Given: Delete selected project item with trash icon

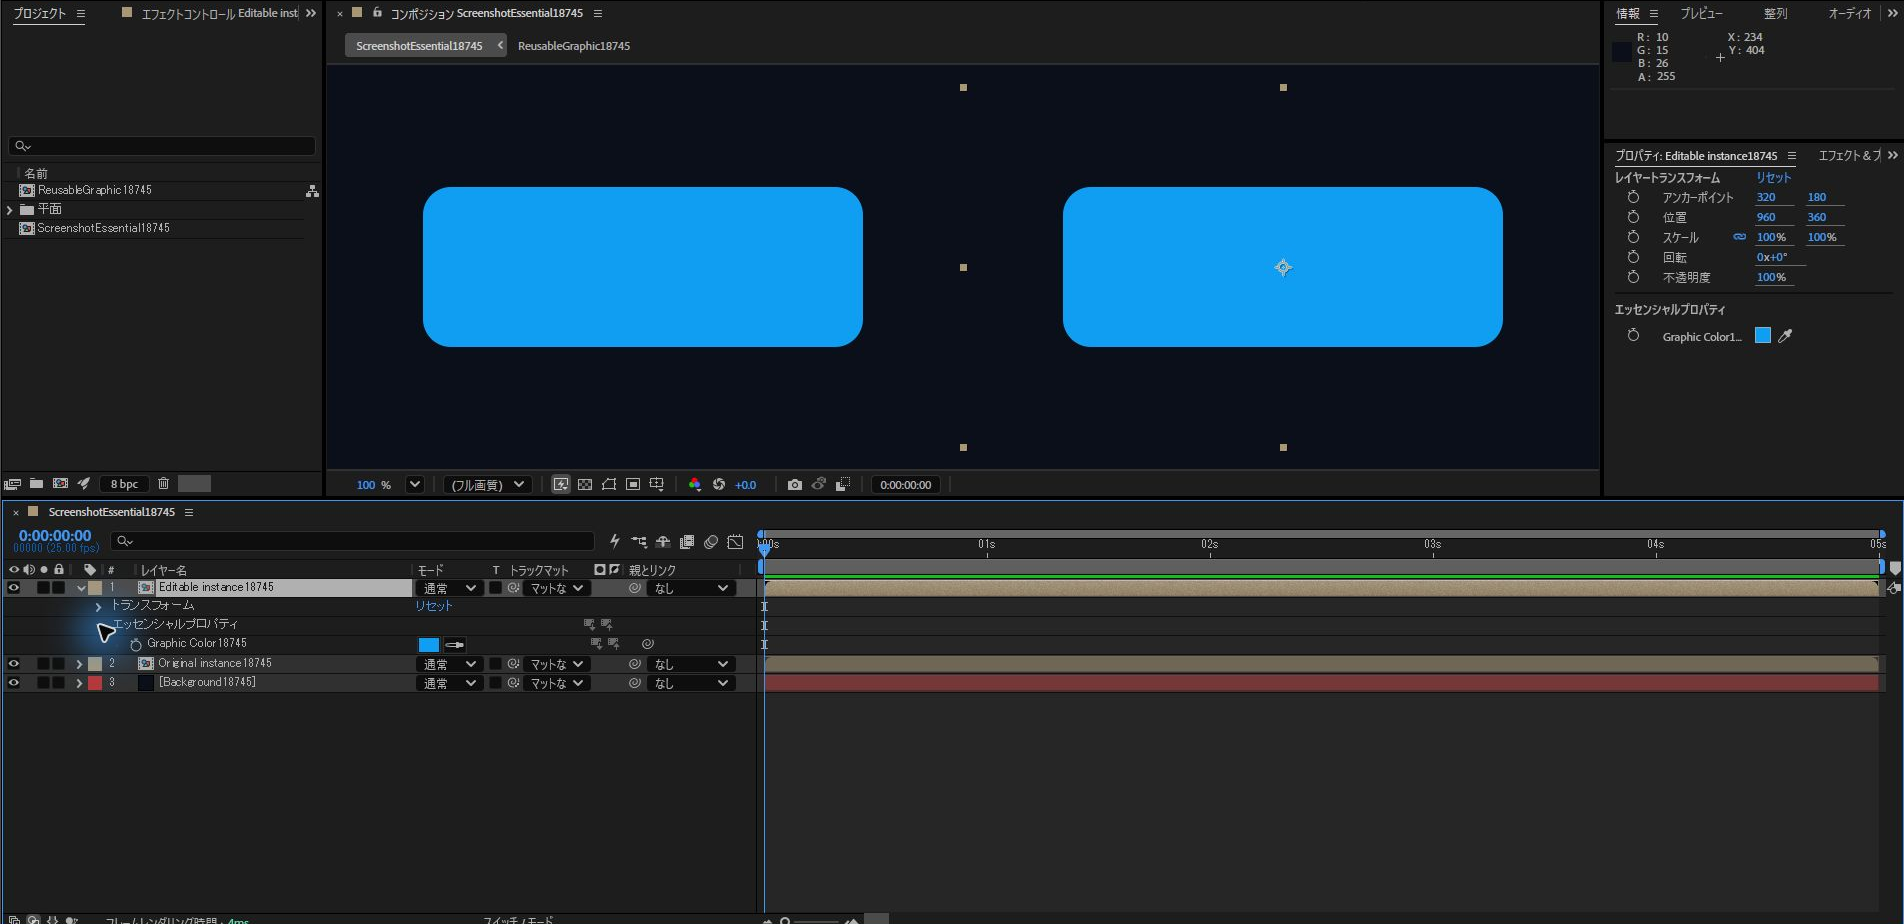Looking at the screenshot, I should pos(164,484).
